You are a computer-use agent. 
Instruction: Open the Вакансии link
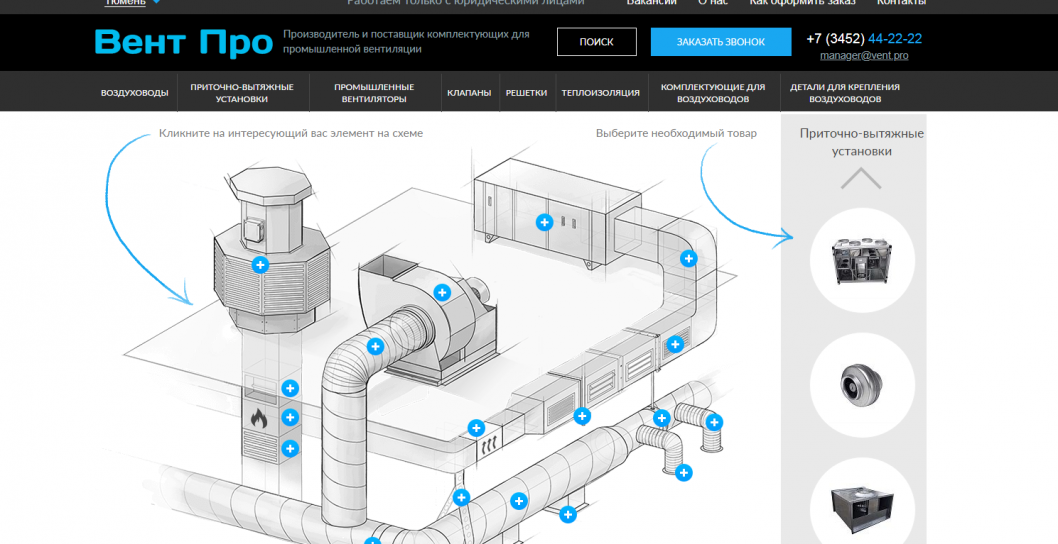(x=652, y=3)
